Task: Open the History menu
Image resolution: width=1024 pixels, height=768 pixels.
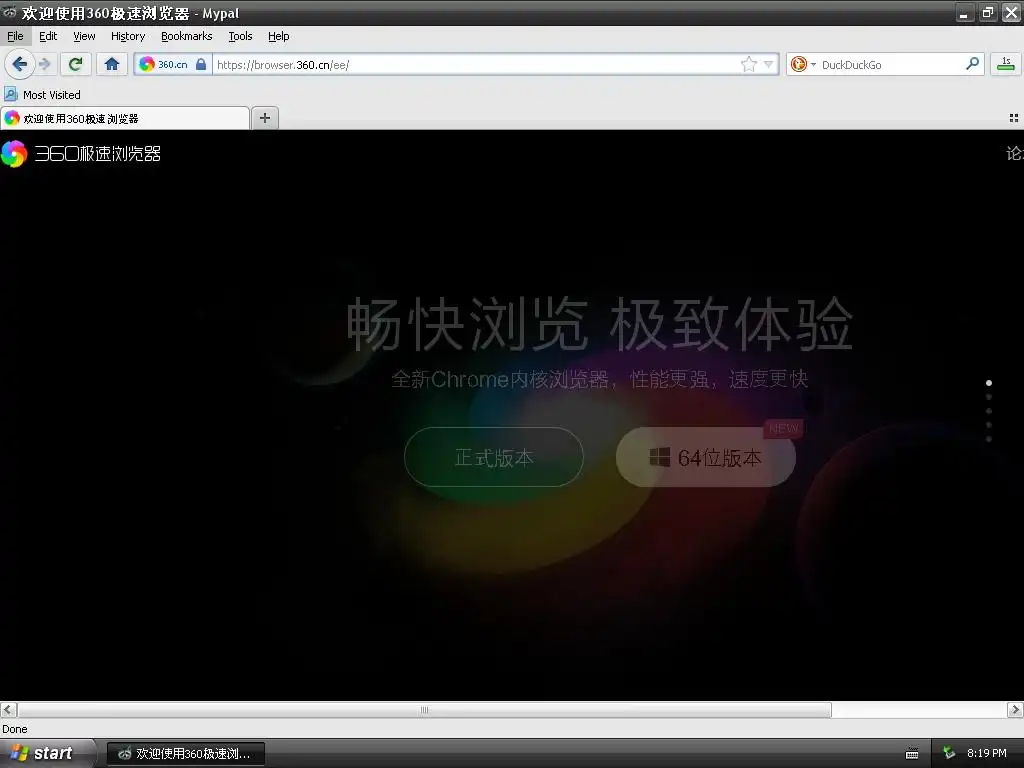Action: pos(127,36)
